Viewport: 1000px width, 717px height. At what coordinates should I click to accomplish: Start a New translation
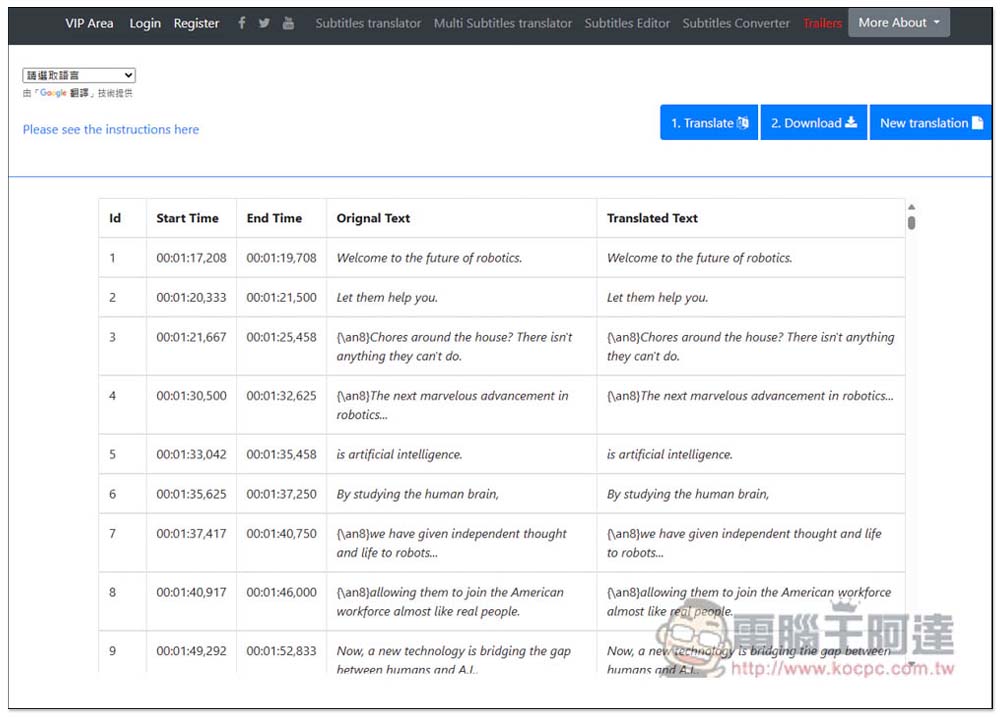(930, 122)
